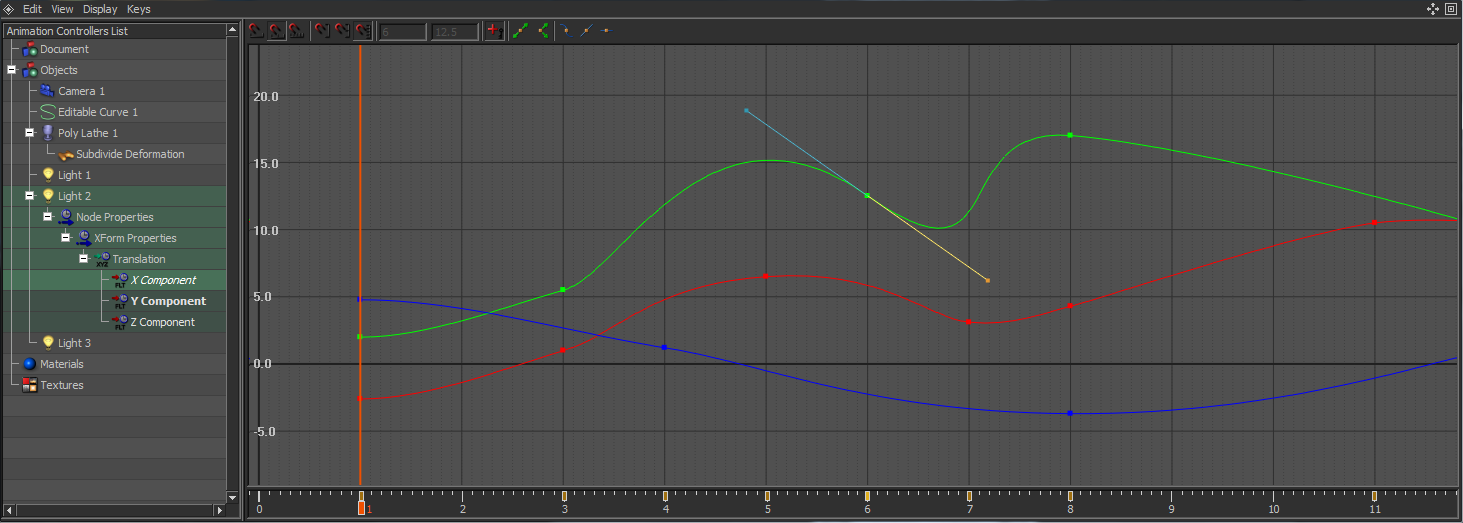Open the Edit menu
1463x523 pixels.
[x=32, y=9]
